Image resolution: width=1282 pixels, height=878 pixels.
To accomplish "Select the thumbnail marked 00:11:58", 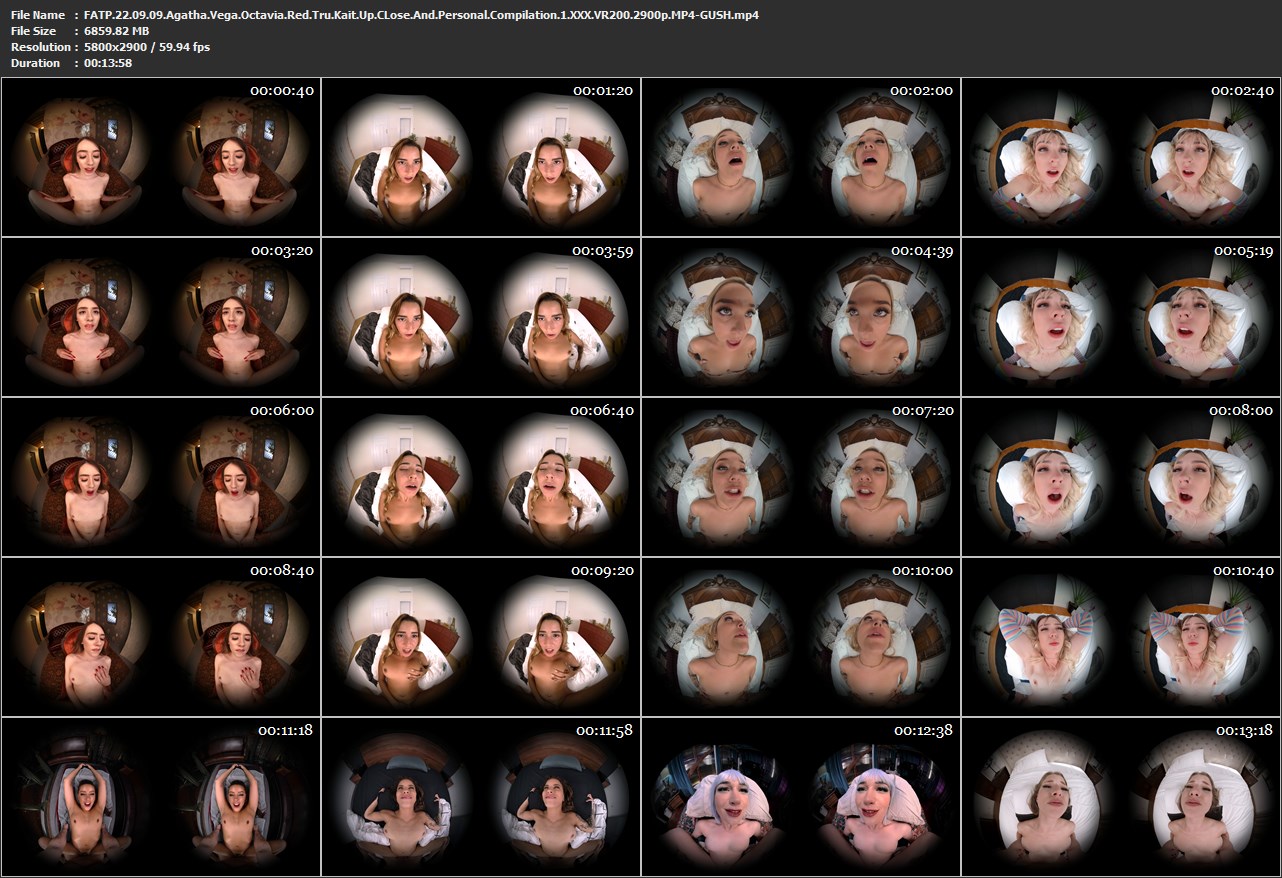I will coord(480,797).
